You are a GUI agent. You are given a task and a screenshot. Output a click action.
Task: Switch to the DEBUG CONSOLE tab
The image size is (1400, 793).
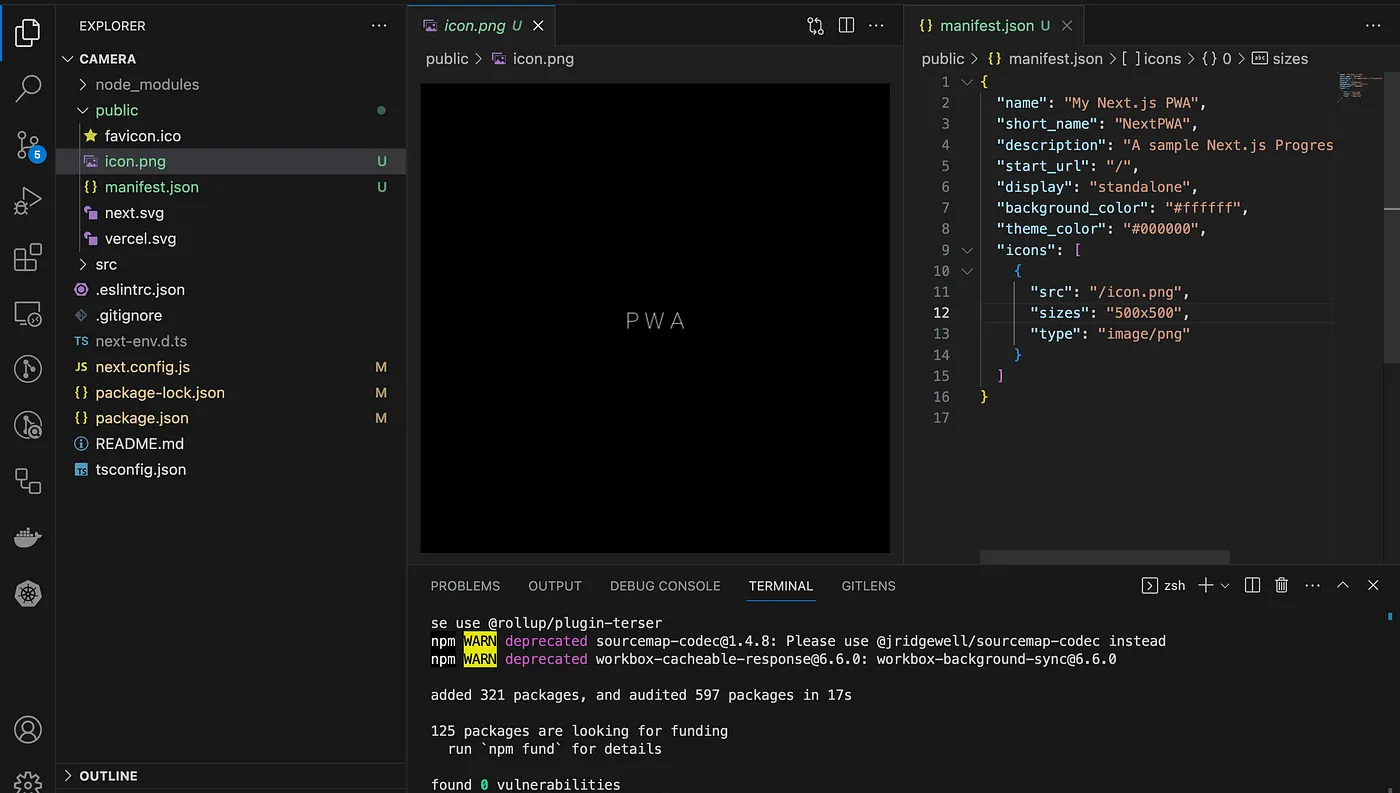click(x=665, y=586)
